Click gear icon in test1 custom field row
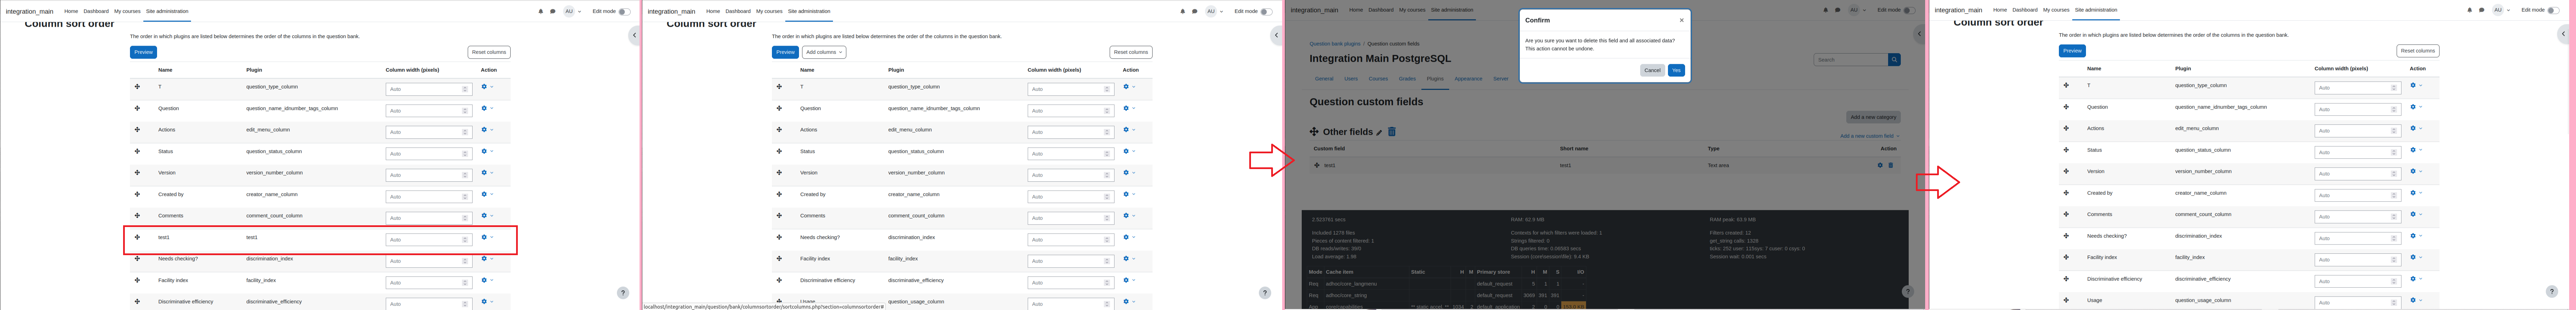 (x=1880, y=165)
